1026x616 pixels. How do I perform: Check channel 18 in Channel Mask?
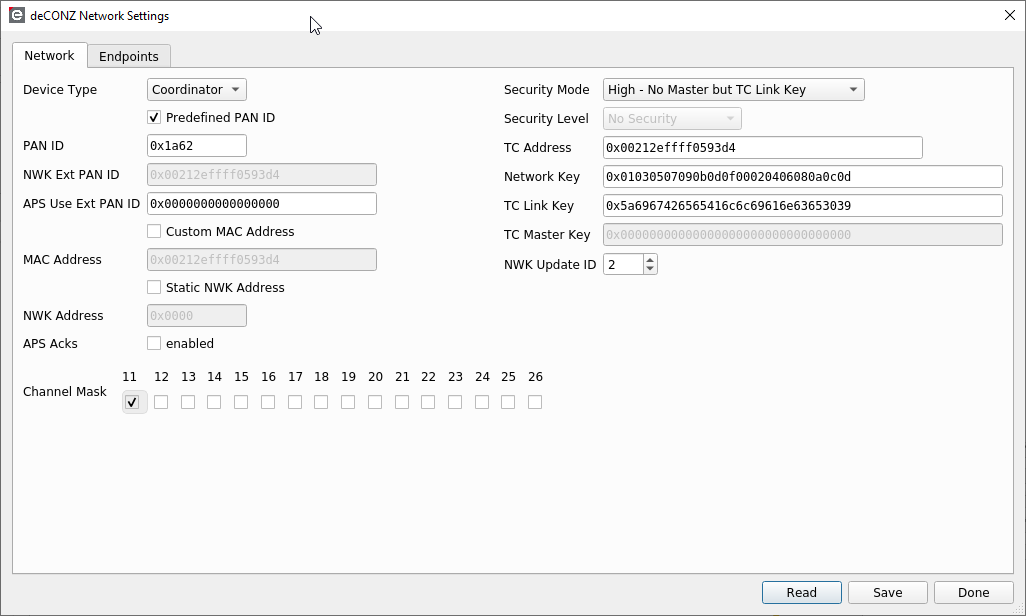click(321, 402)
